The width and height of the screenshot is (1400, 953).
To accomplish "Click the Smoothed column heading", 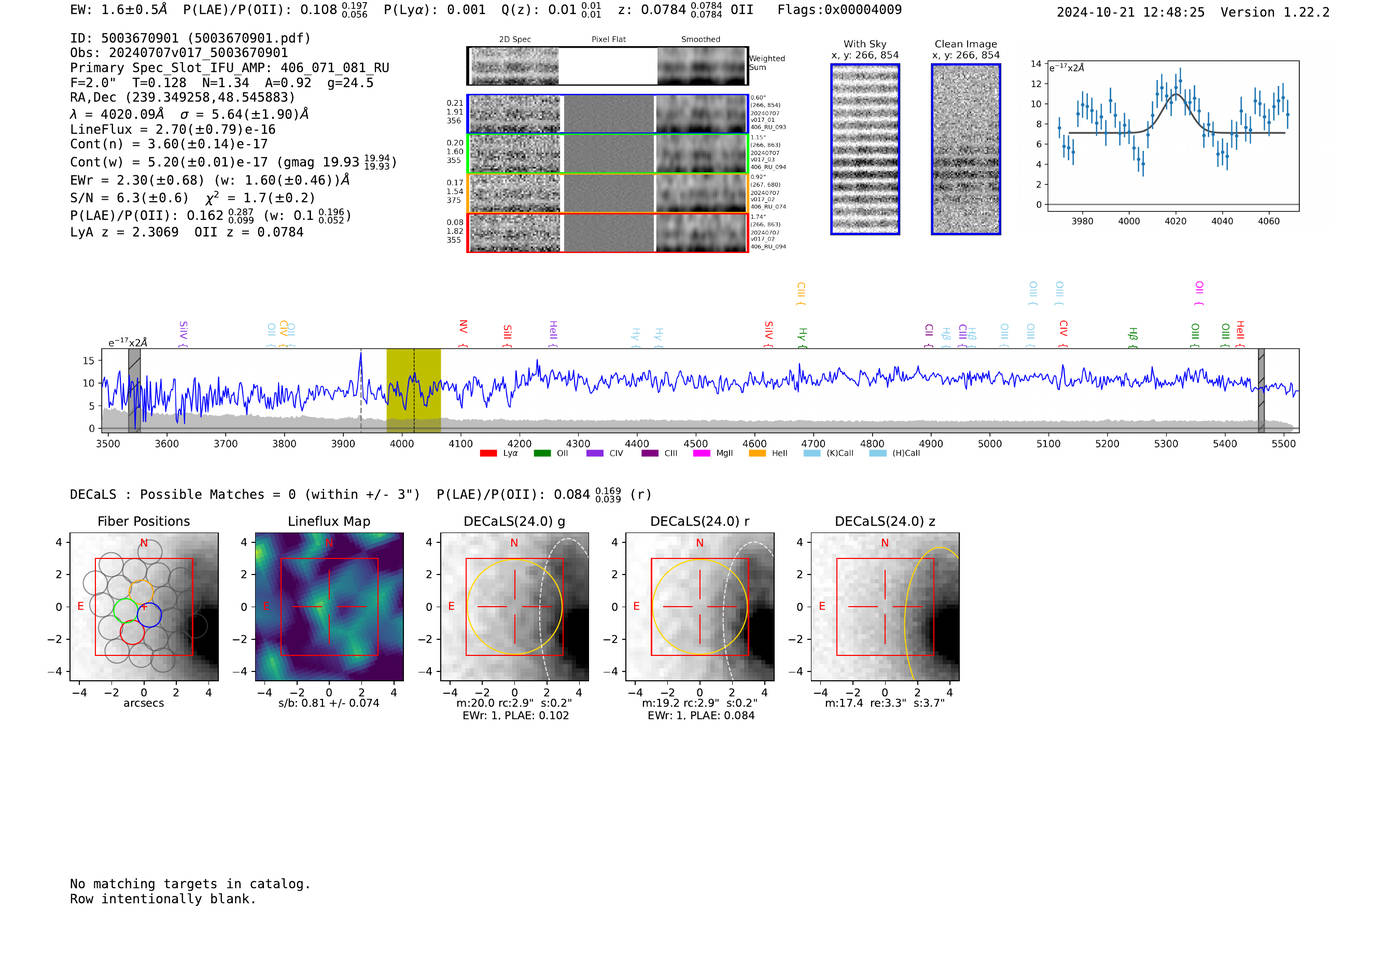I will (x=700, y=39).
